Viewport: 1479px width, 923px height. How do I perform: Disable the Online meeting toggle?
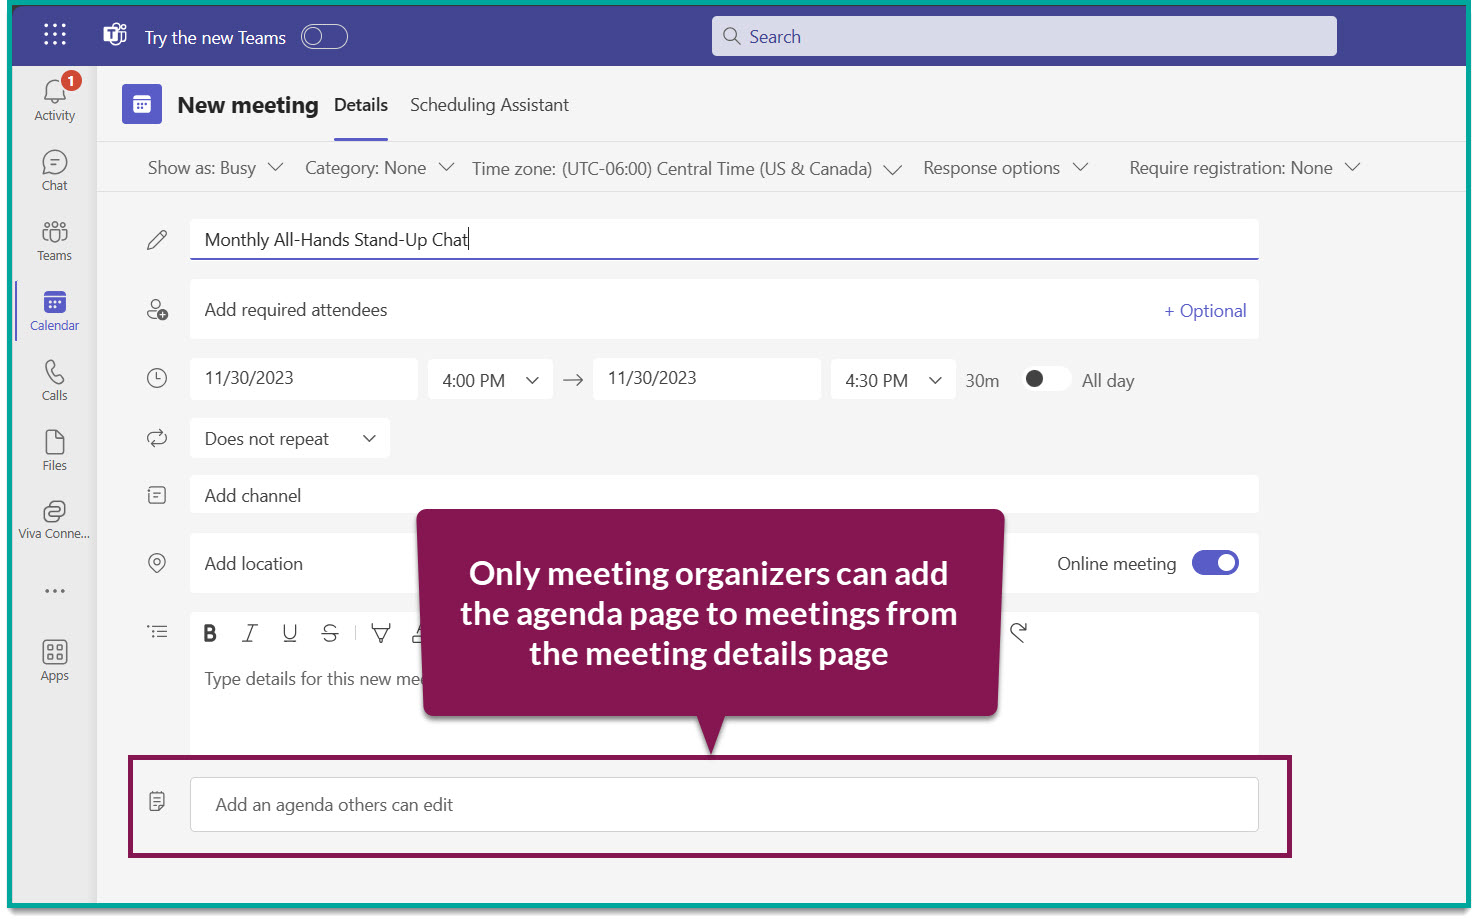(1215, 563)
